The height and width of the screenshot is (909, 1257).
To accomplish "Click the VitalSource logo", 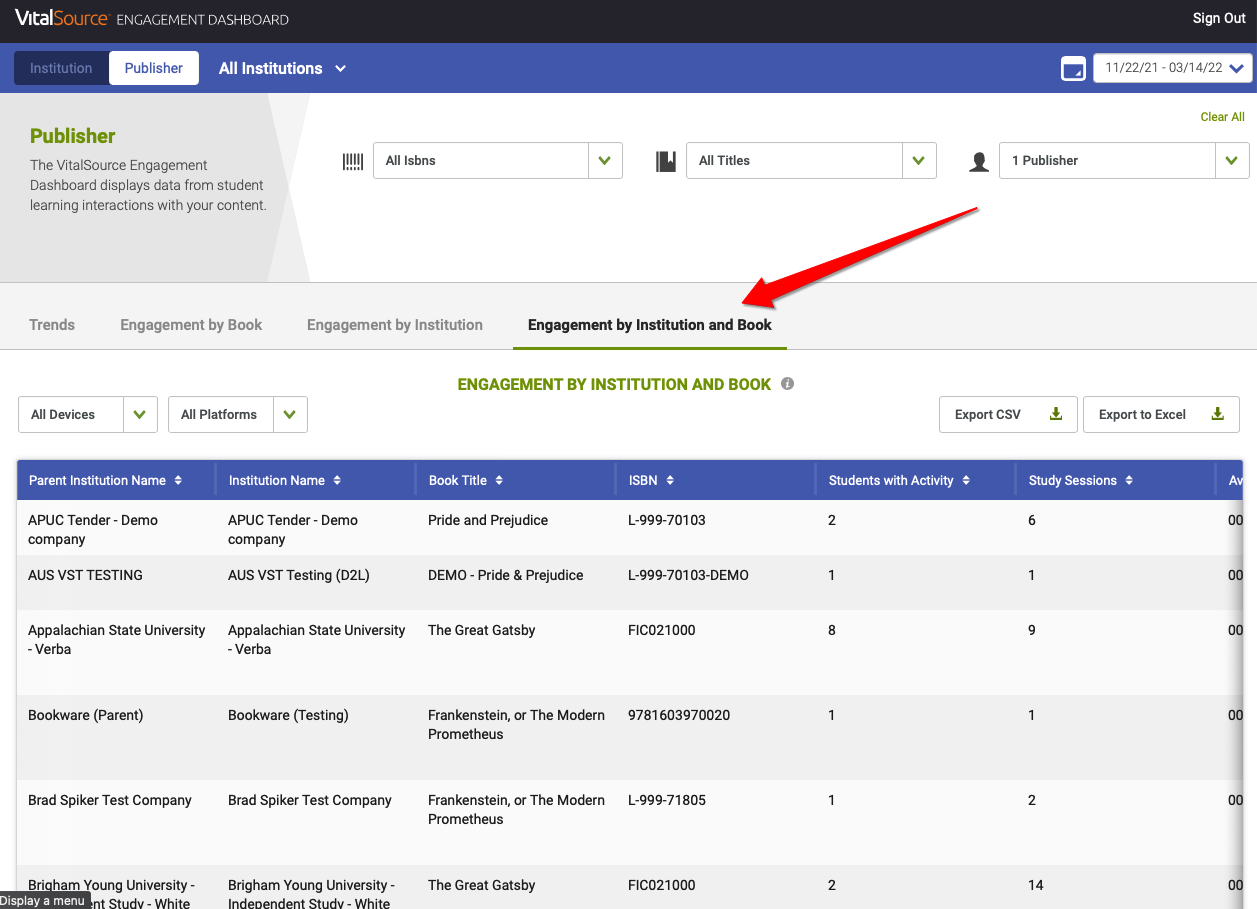I will pos(62,19).
